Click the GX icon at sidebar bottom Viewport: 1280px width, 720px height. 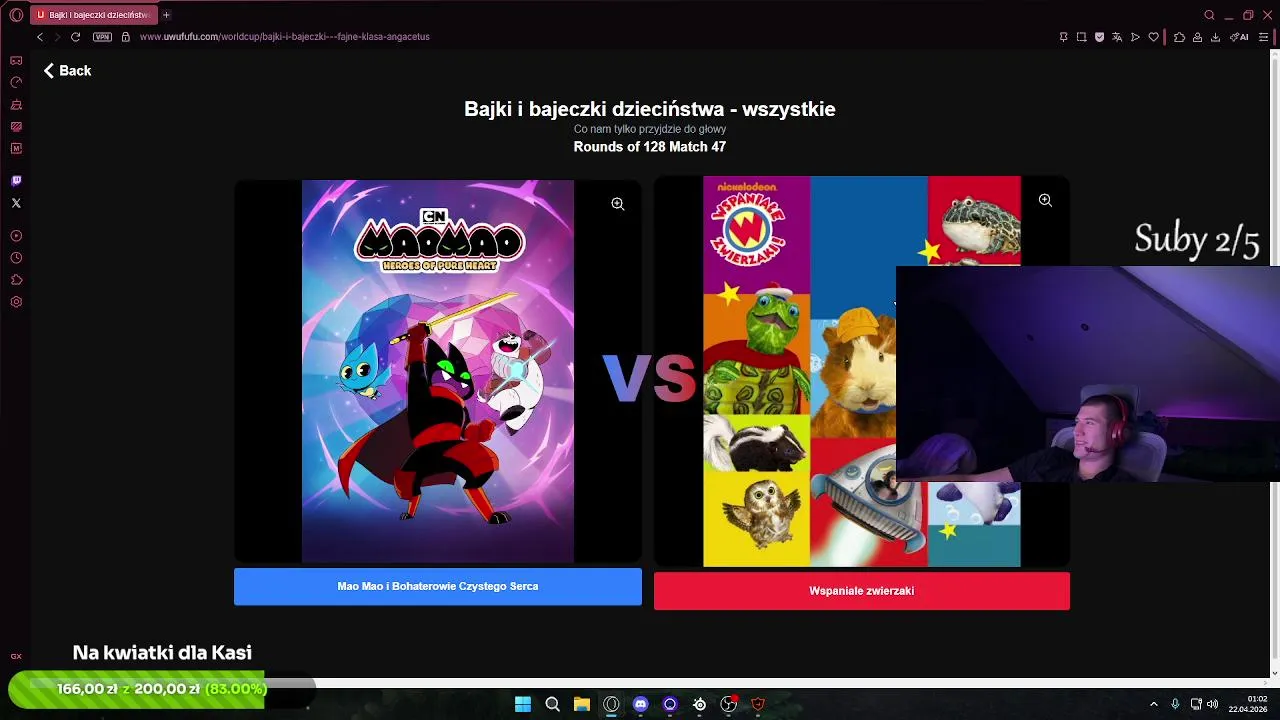[16, 656]
